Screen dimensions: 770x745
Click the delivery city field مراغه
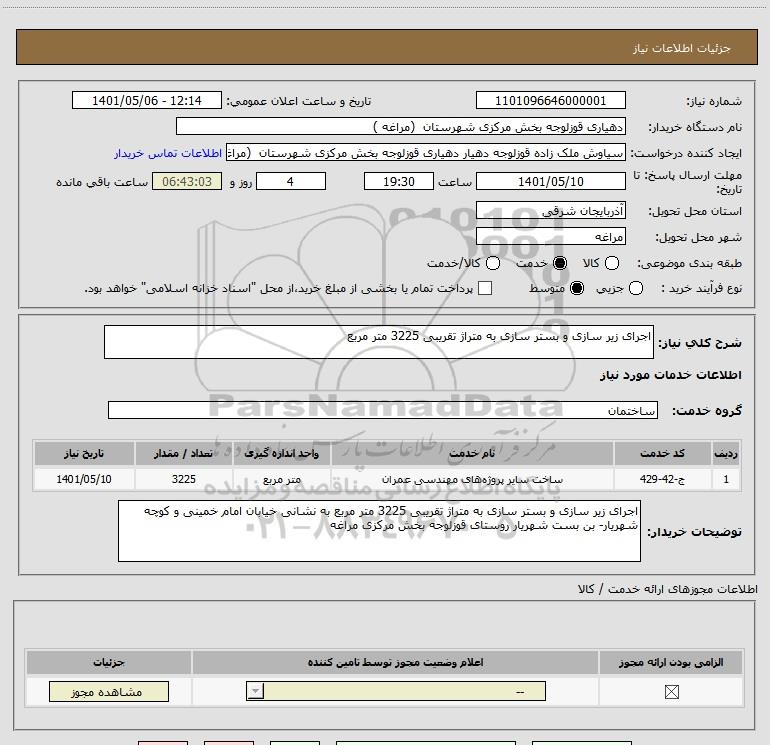(550, 237)
